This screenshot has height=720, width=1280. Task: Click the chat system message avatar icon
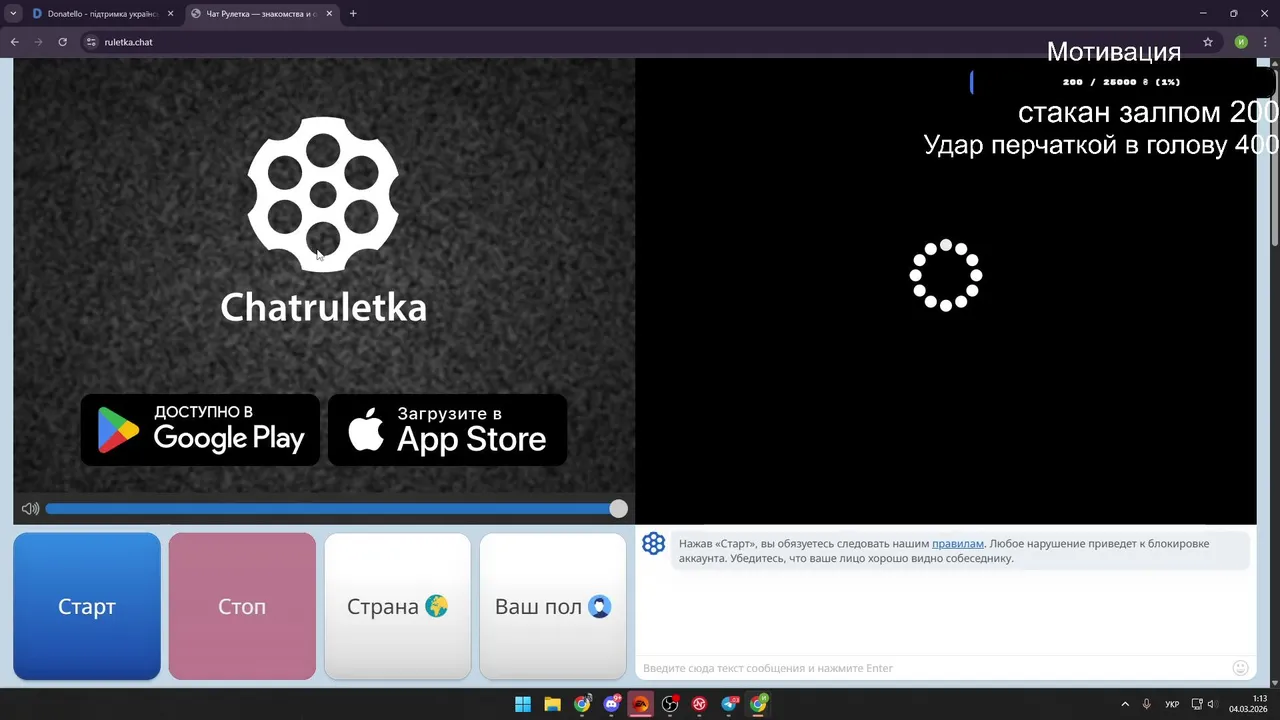click(x=653, y=544)
